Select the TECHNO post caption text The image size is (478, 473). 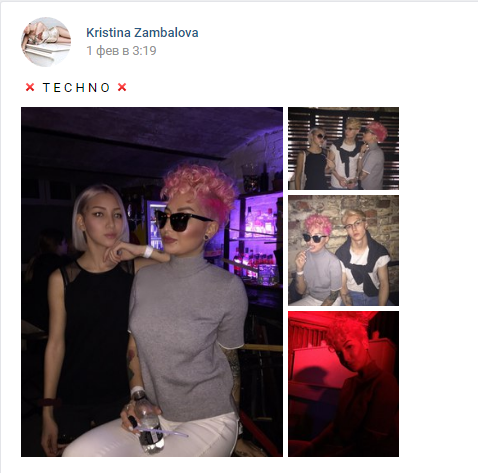point(76,88)
